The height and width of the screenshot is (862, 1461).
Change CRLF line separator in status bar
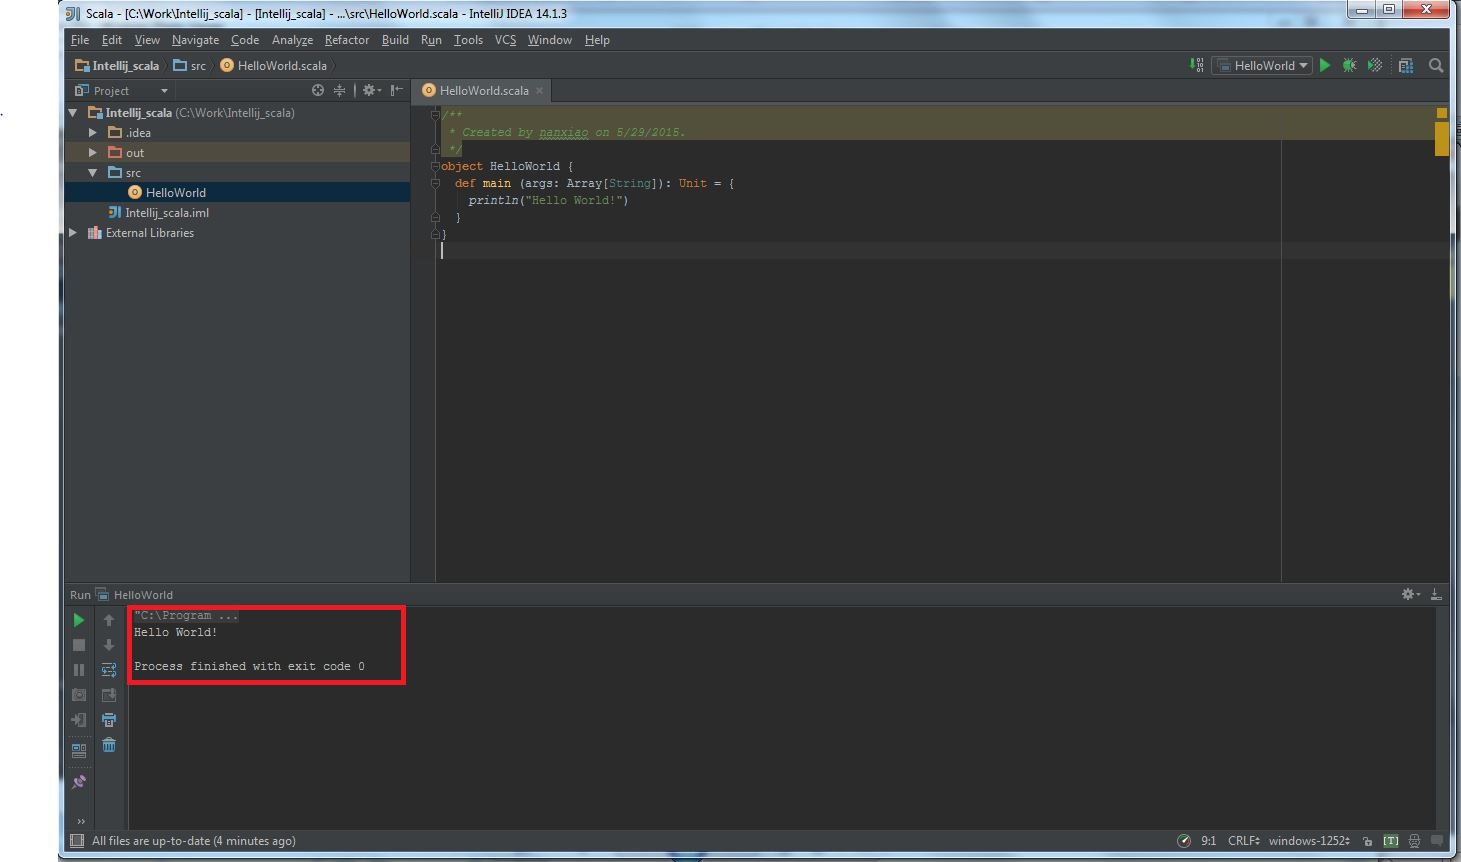click(1244, 841)
